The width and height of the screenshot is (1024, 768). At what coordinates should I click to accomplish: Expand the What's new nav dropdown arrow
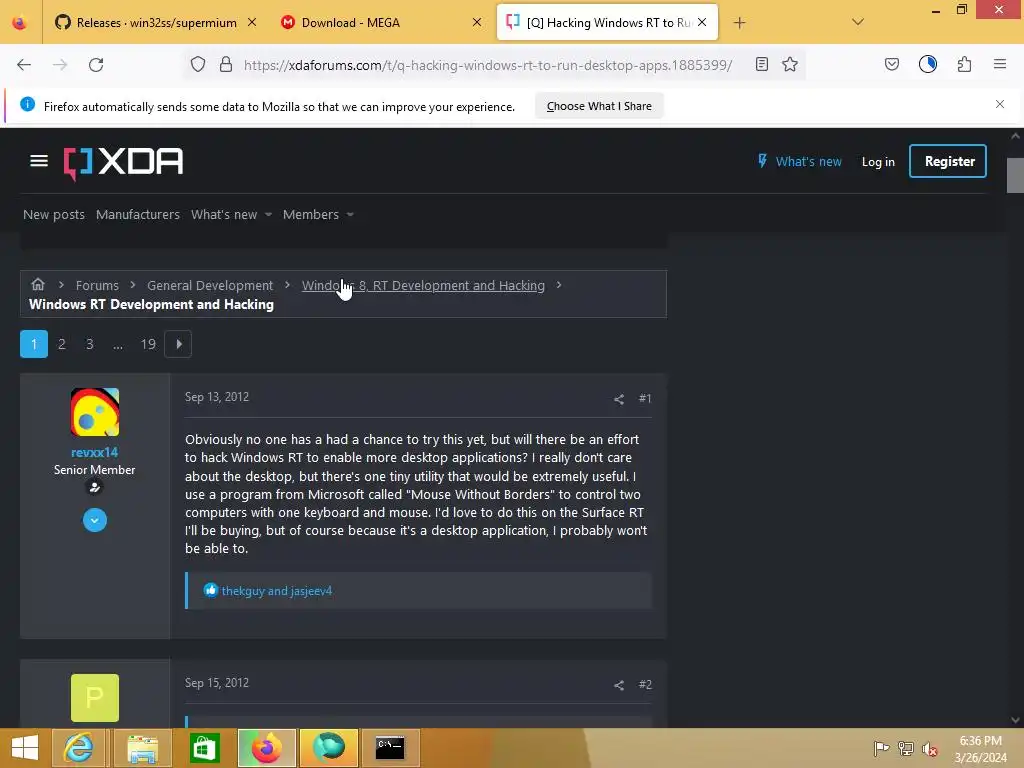point(268,215)
